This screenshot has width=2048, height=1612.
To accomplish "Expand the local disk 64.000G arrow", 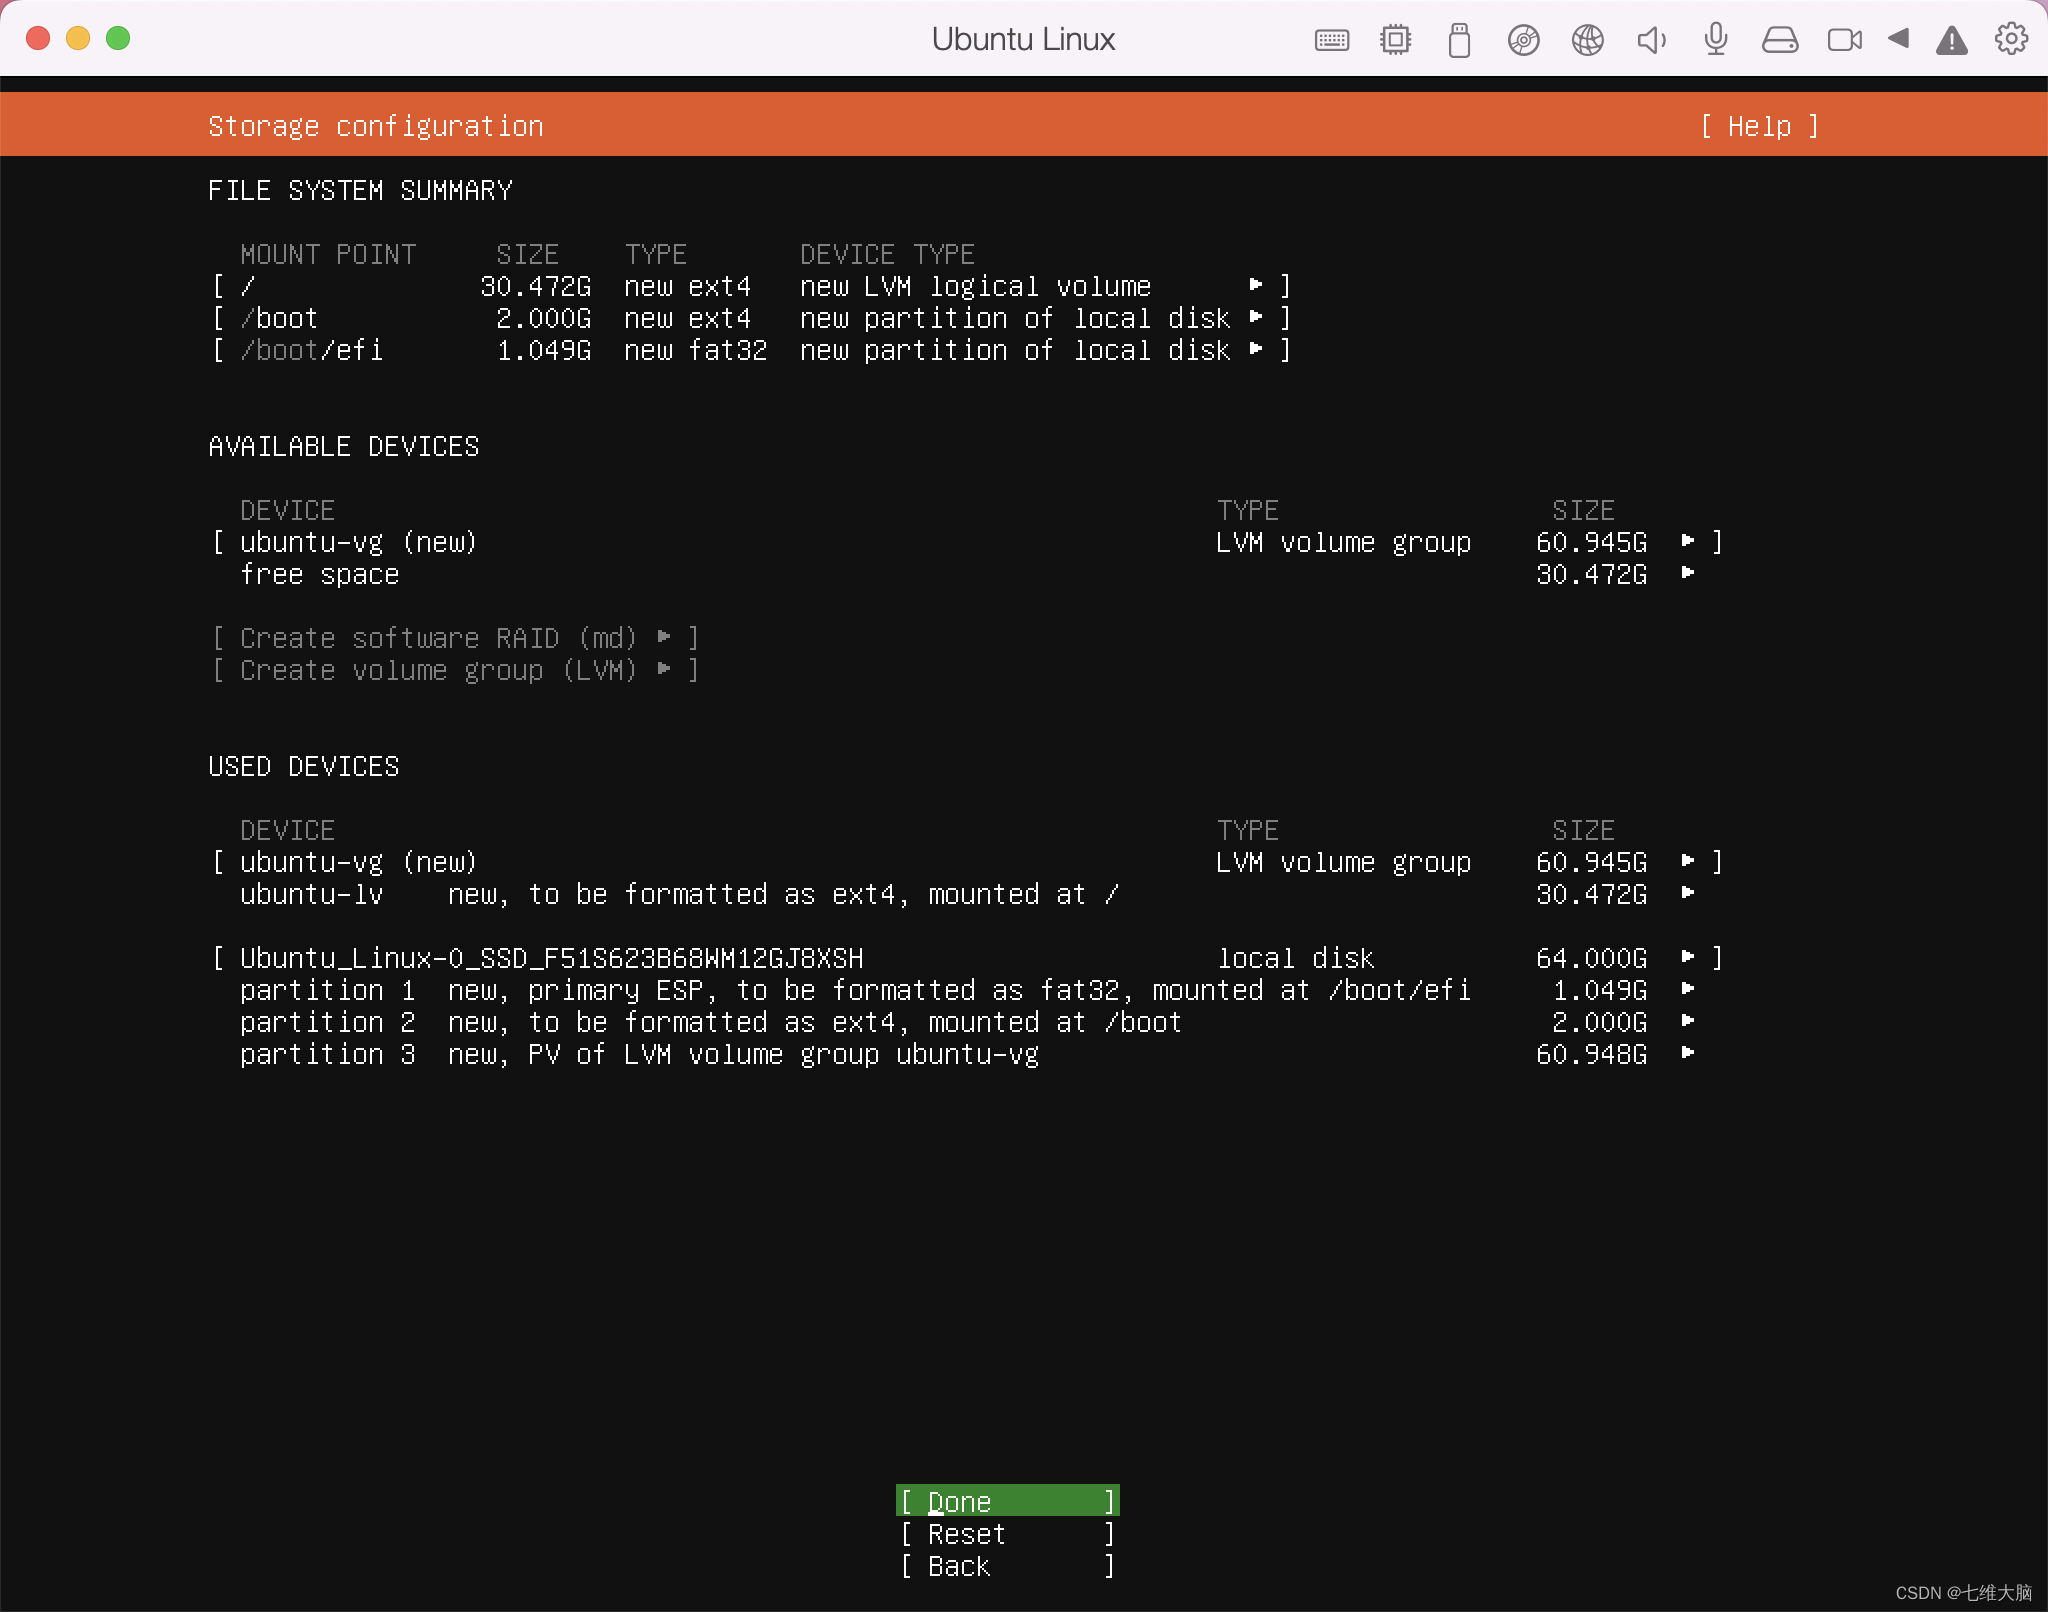I will click(1688, 957).
